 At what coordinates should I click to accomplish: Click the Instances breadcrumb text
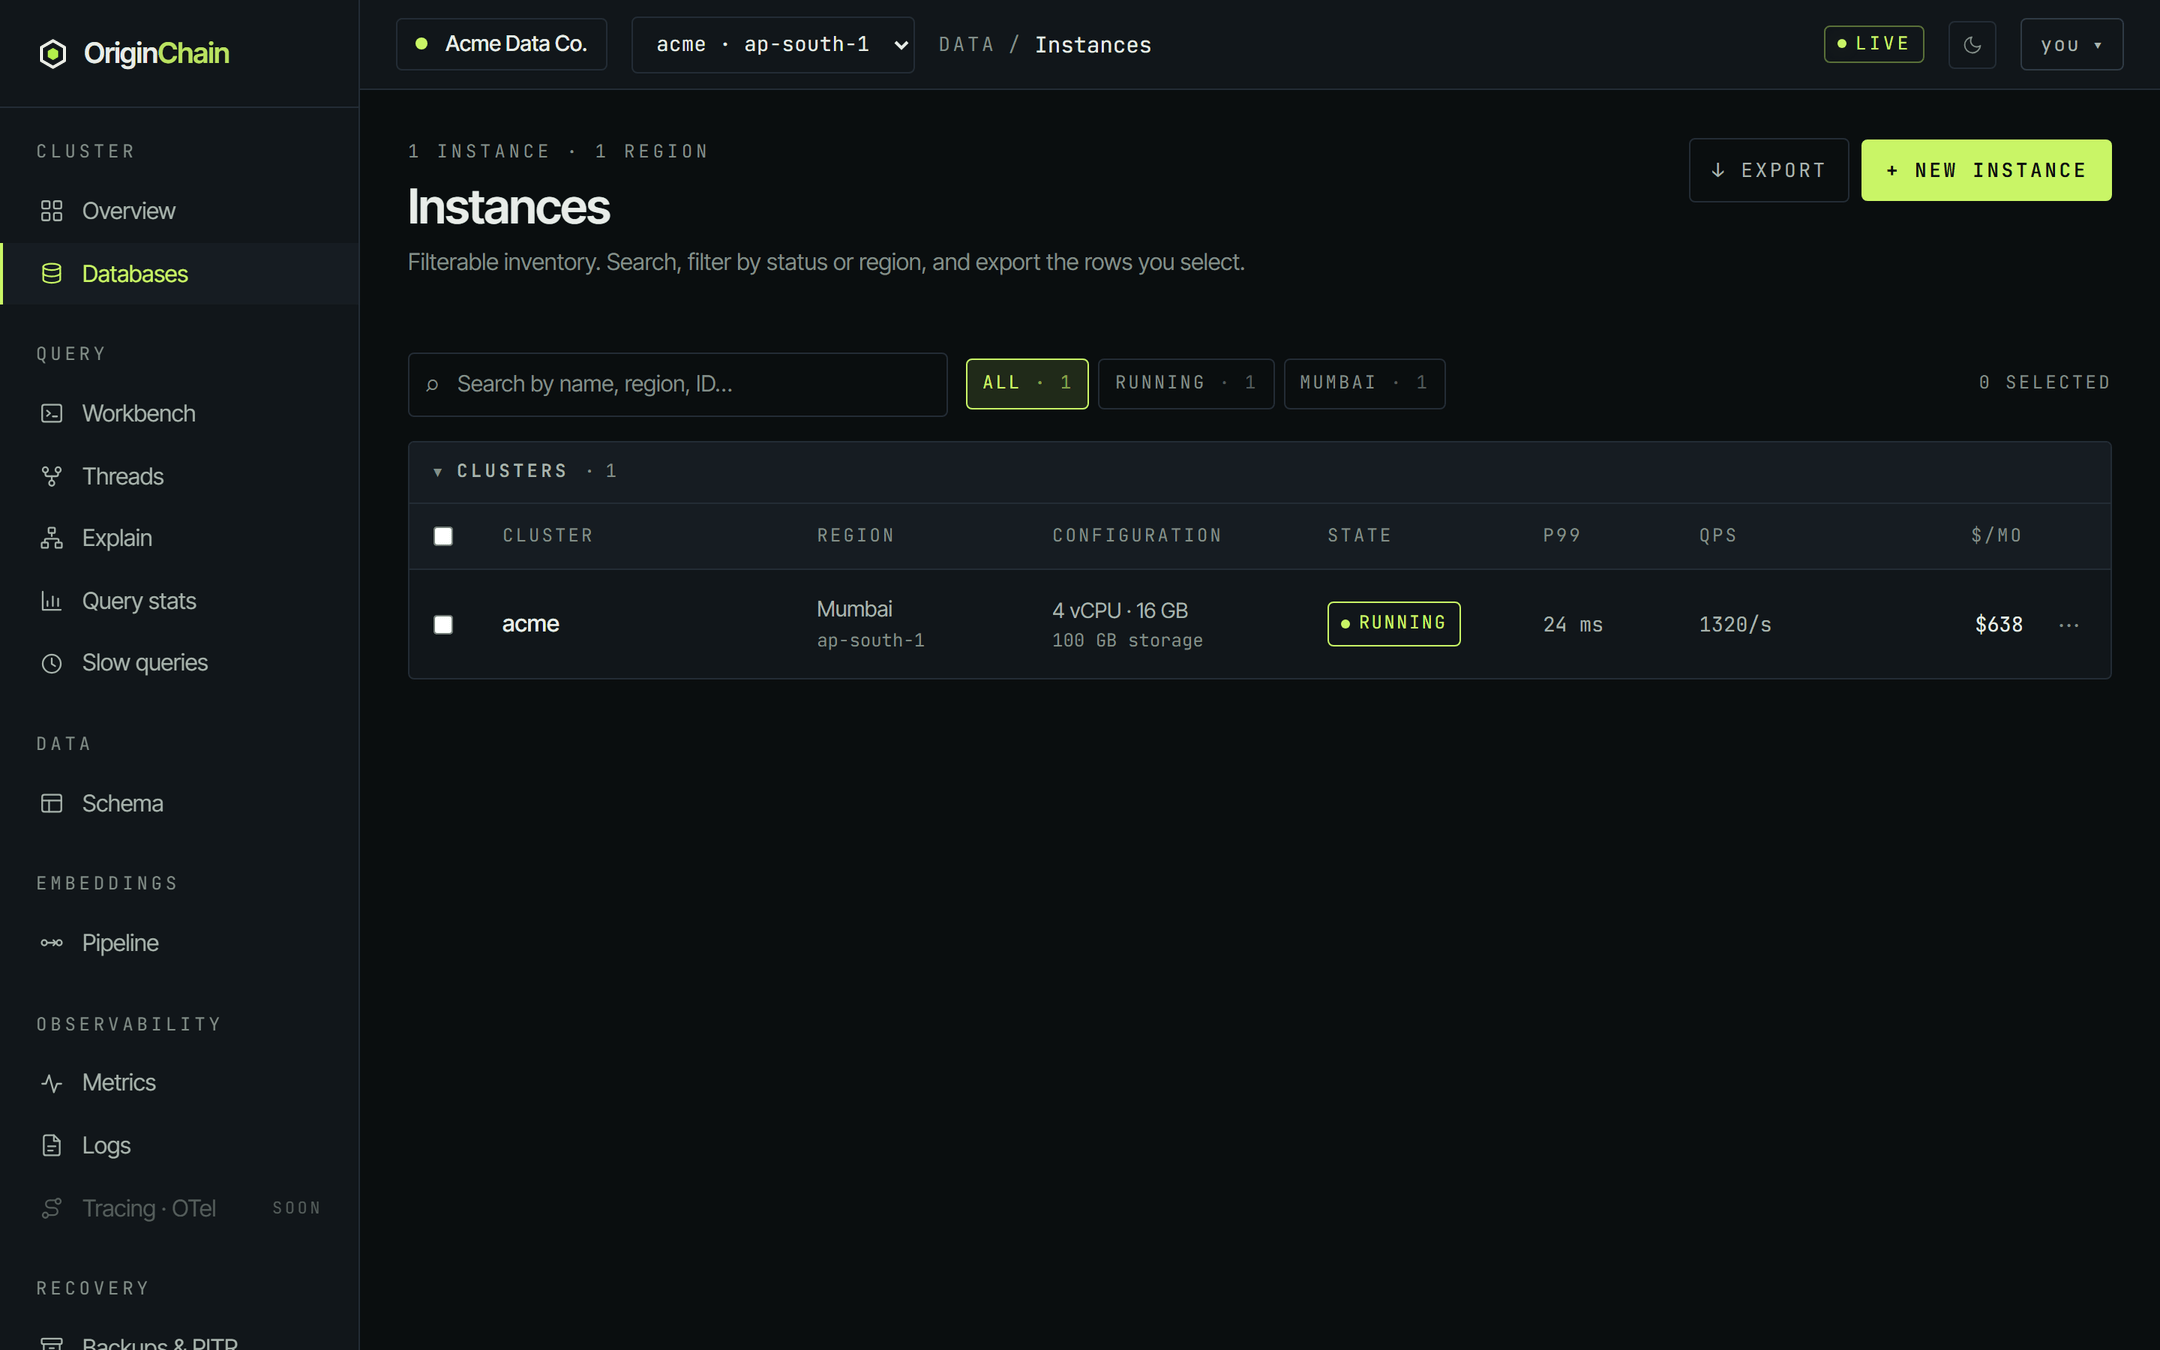(x=1093, y=45)
